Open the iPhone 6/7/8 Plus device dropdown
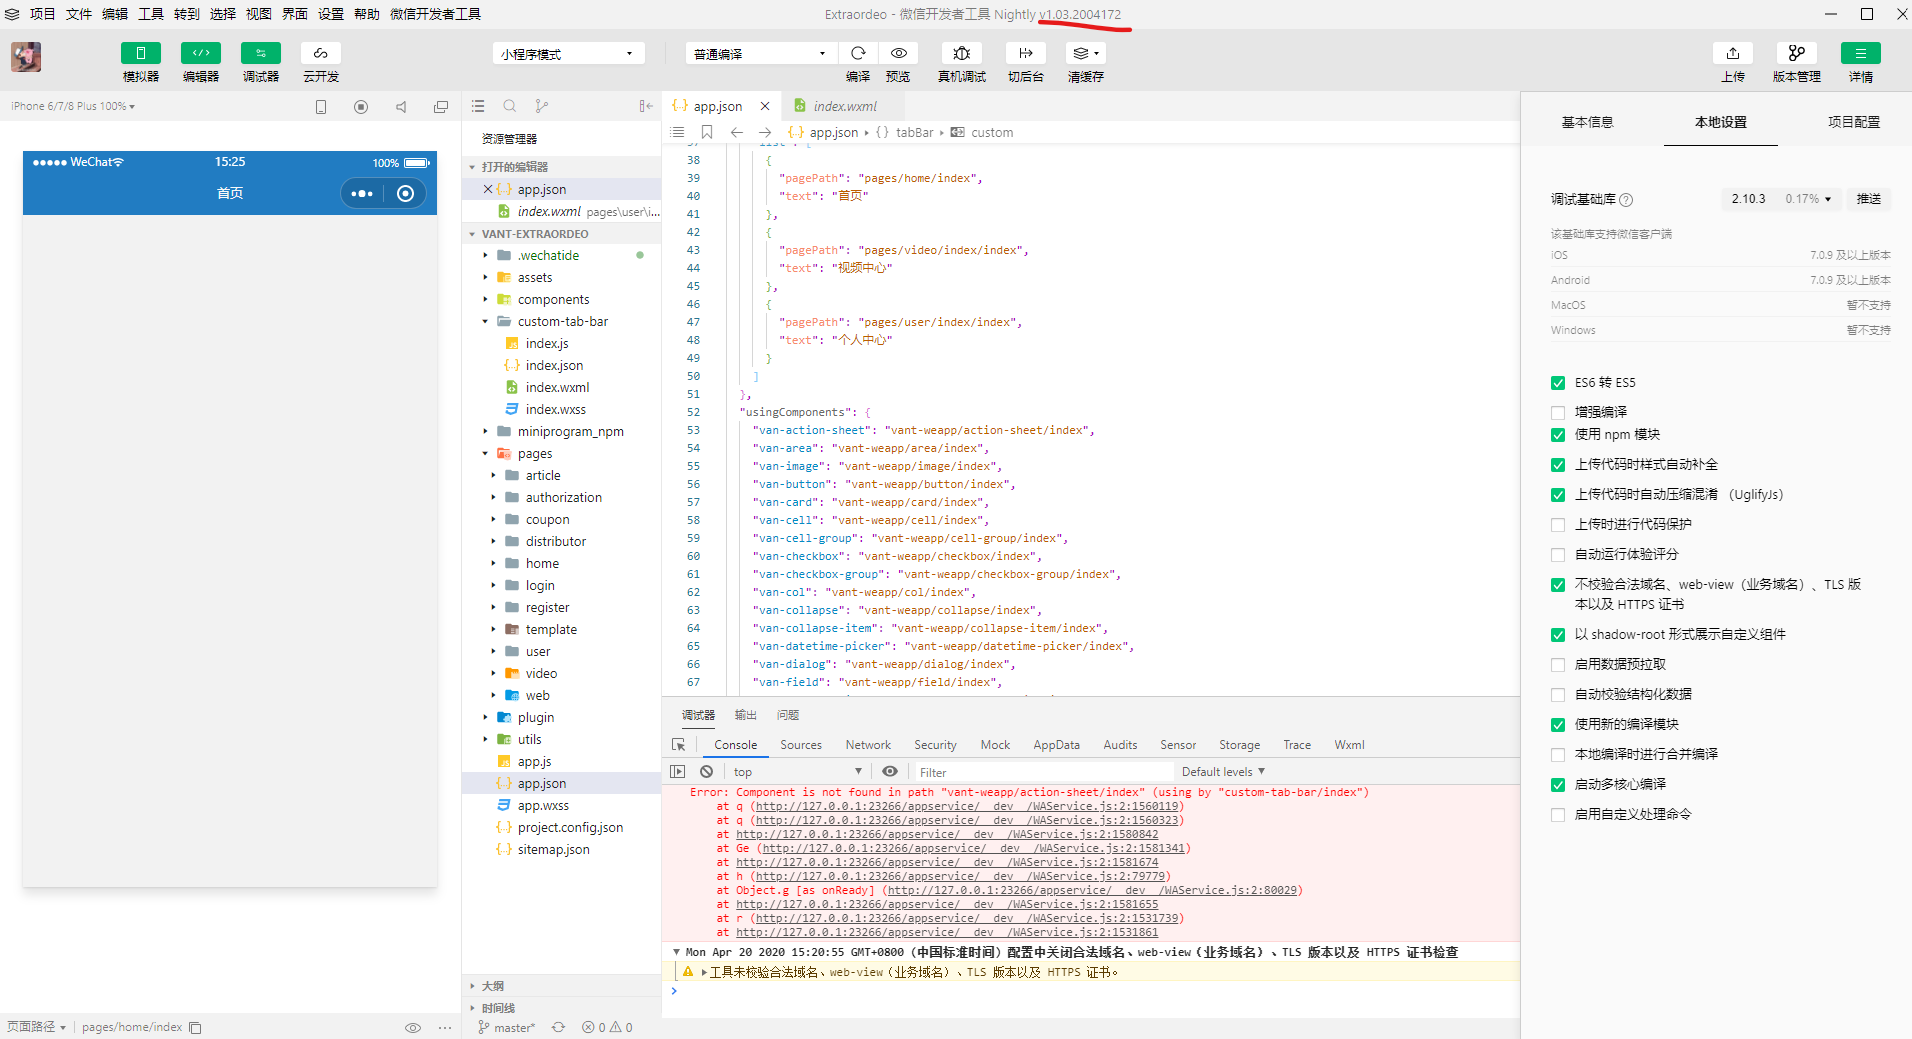This screenshot has width=1912, height=1039. 73,106
